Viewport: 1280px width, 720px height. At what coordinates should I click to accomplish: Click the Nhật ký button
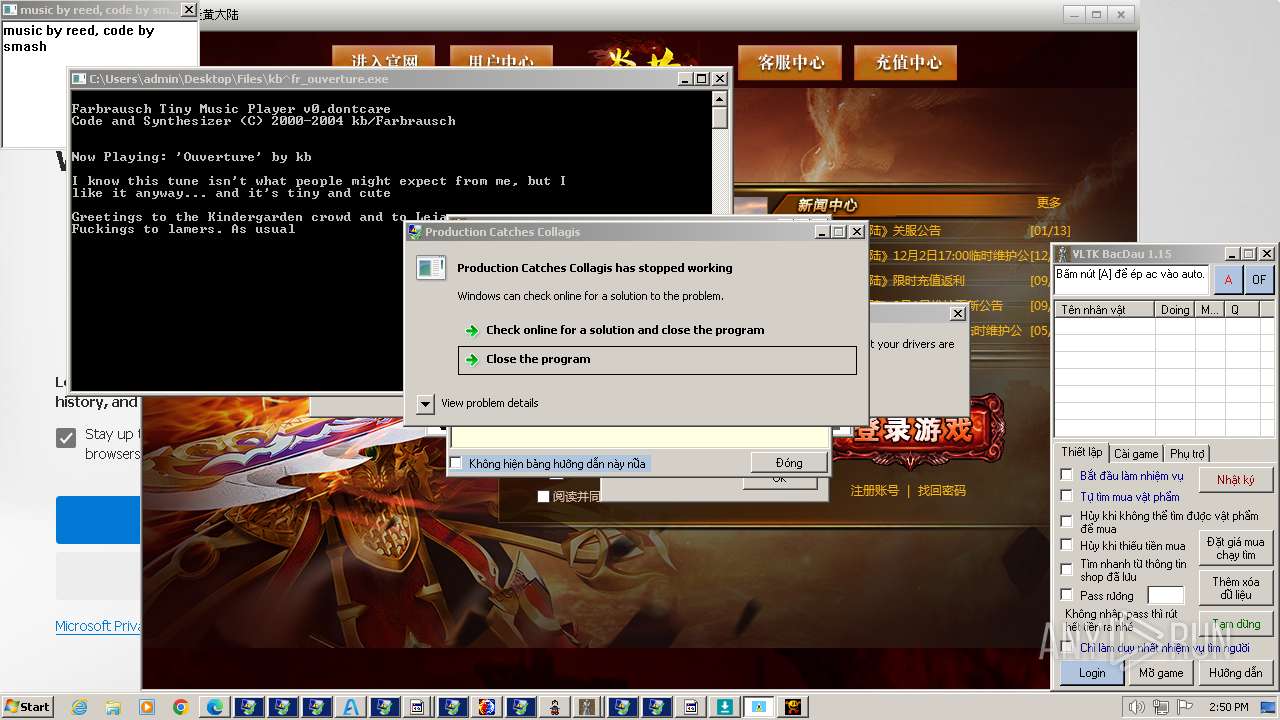[1236, 480]
